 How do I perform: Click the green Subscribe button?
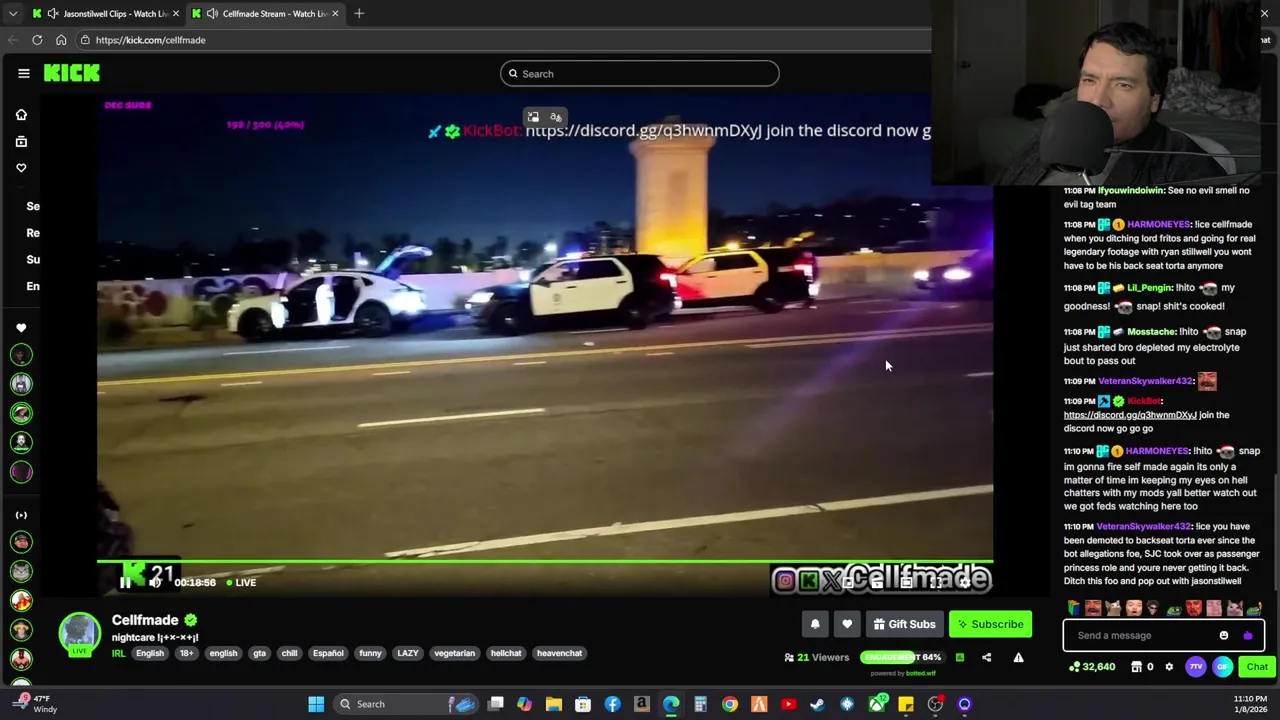tap(990, 624)
